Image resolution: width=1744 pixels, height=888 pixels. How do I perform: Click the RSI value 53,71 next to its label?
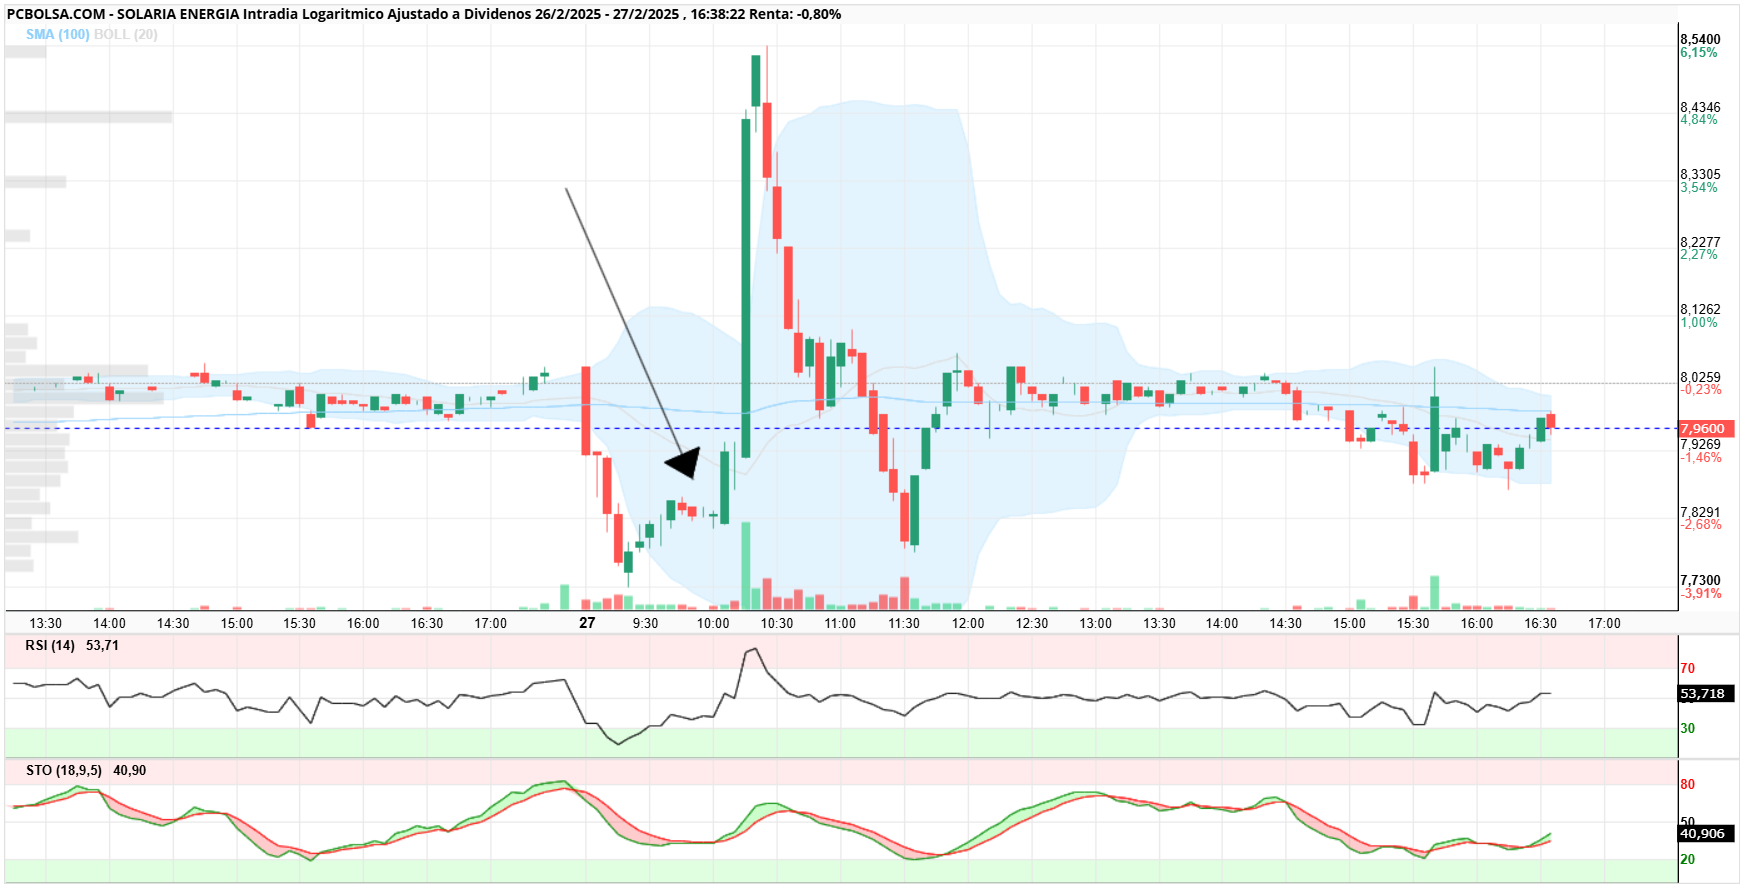point(102,645)
